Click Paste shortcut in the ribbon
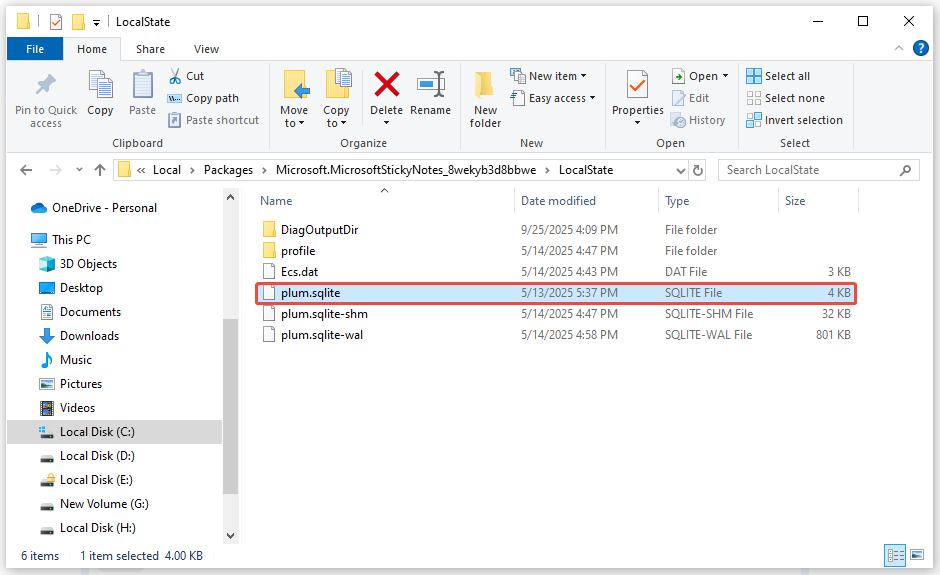 pyautogui.click(x=214, y=120)
